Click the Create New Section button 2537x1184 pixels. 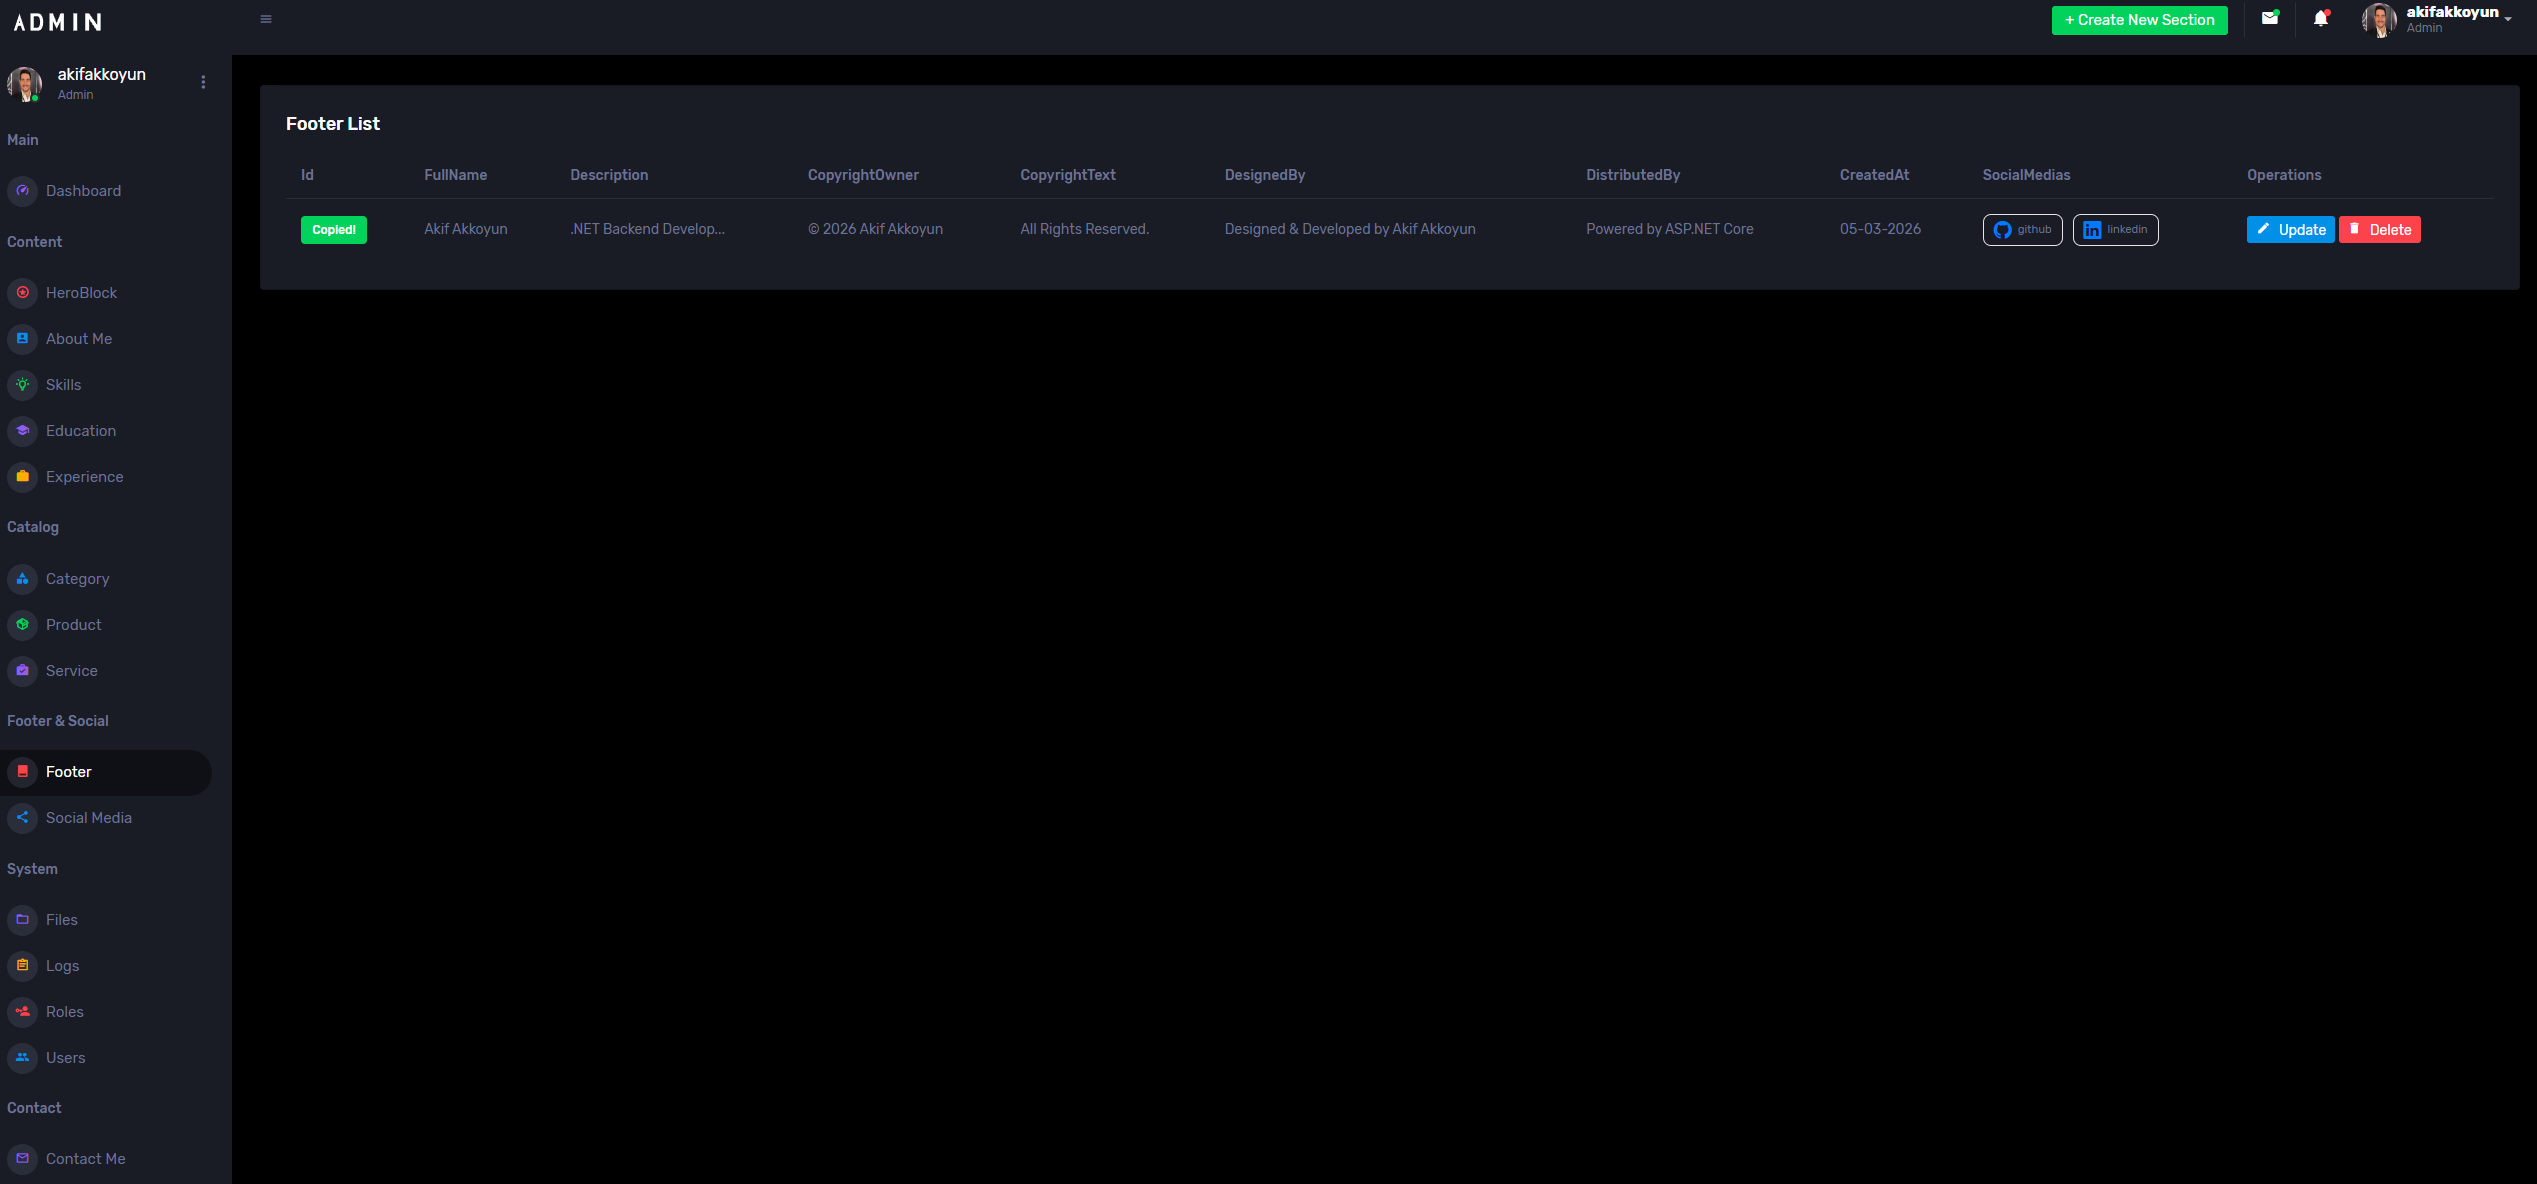(x=2139, y=19)
